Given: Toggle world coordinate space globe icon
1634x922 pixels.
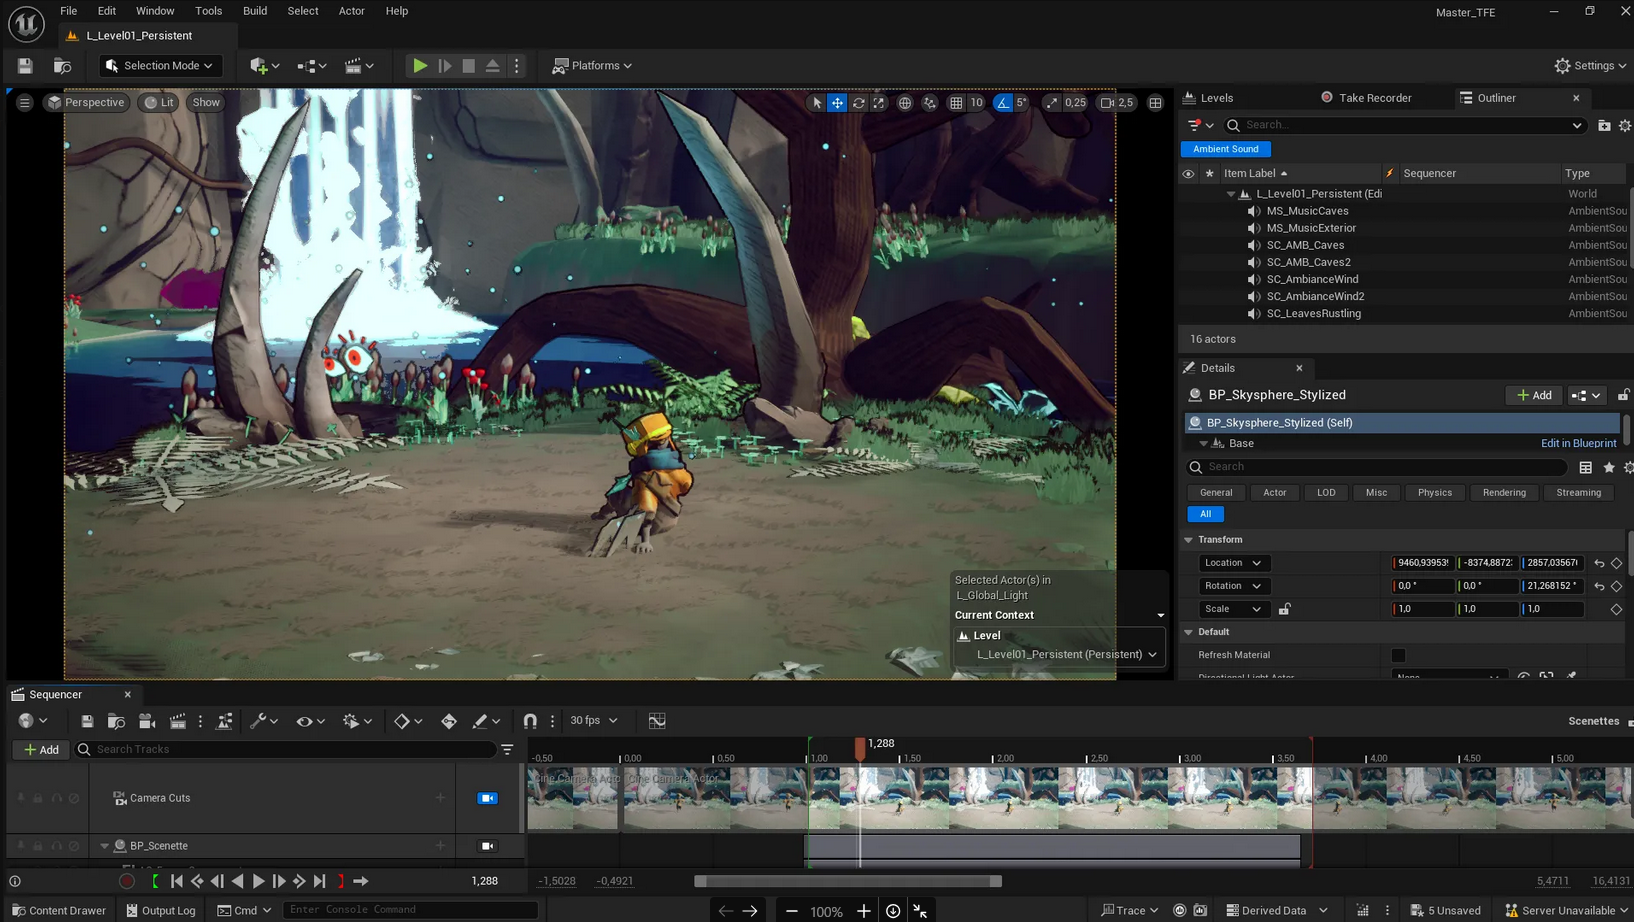Looking at the screenshot, I should pyautogui.click(x=905, y=103).
